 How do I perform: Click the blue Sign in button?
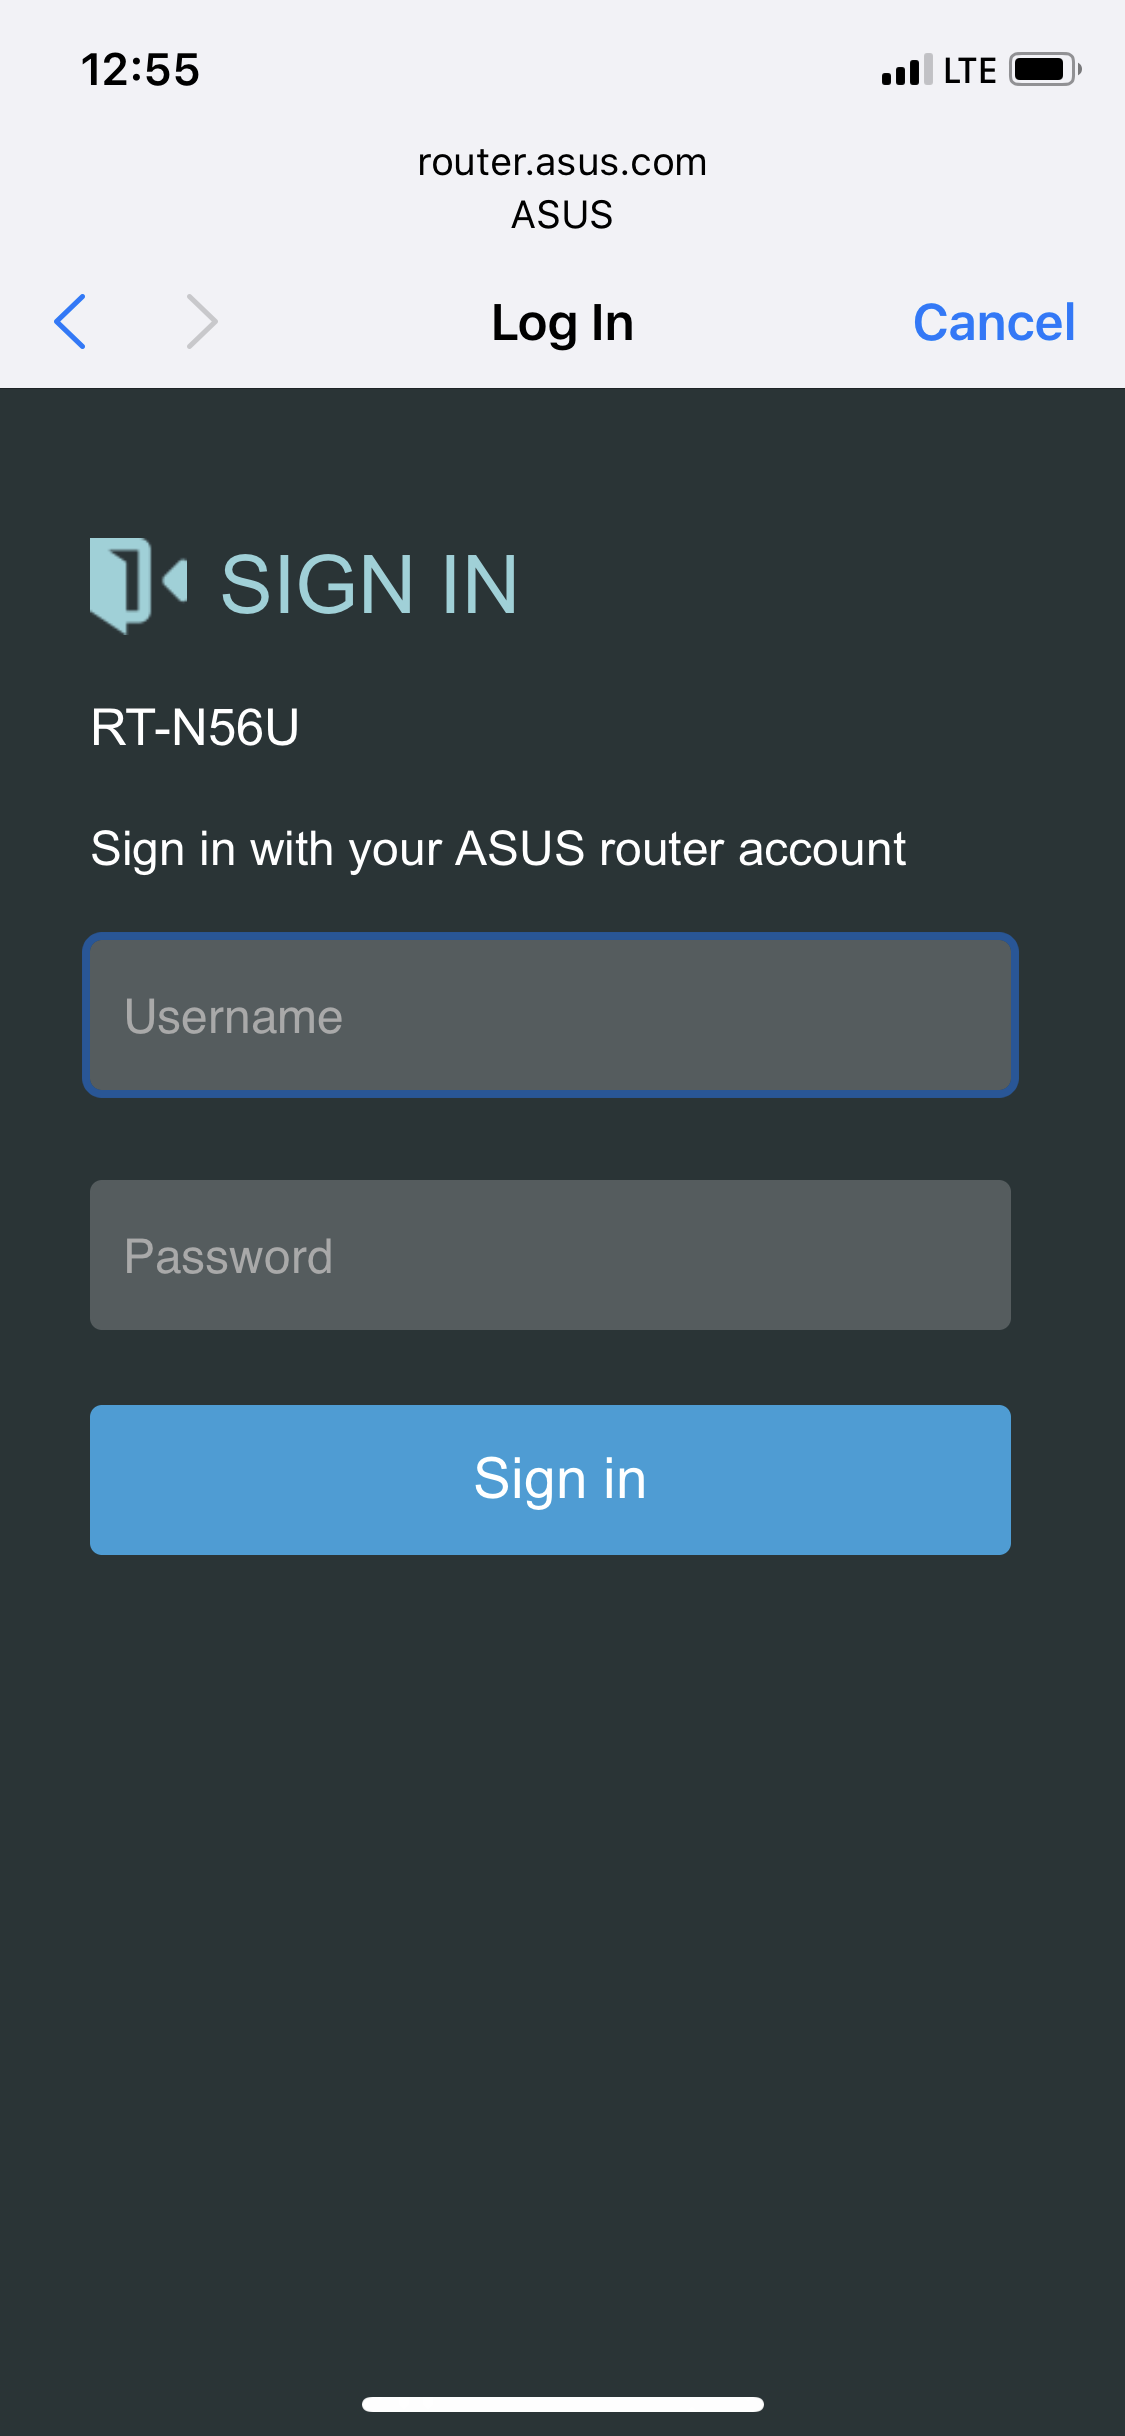pyautogui.click(x=550, y=1479)
